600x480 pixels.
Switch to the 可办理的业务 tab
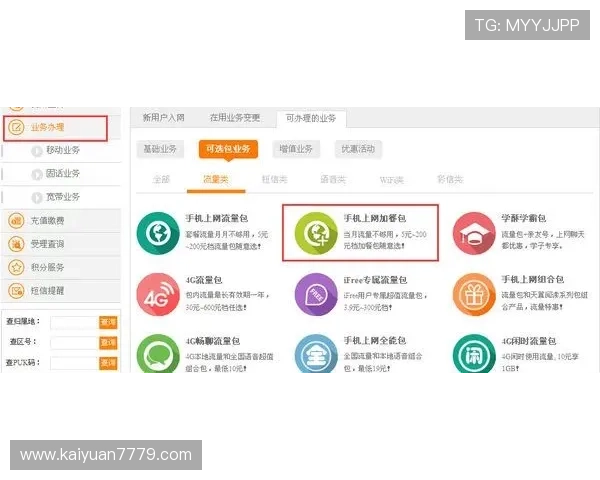(x=311, y=118)
